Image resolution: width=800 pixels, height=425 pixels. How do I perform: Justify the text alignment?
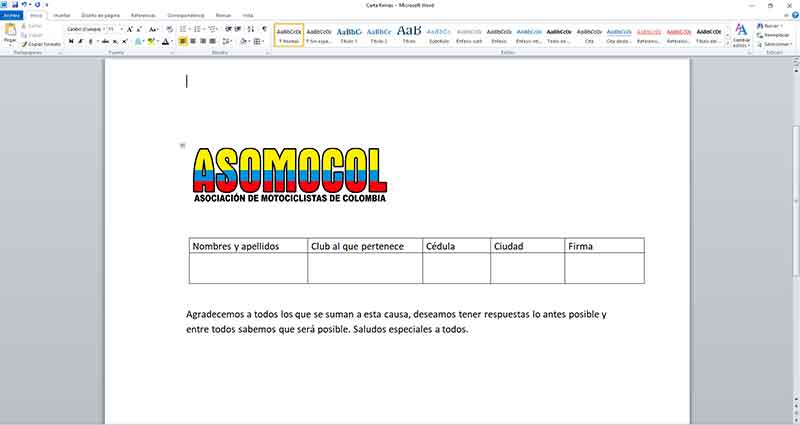(212, 41)
